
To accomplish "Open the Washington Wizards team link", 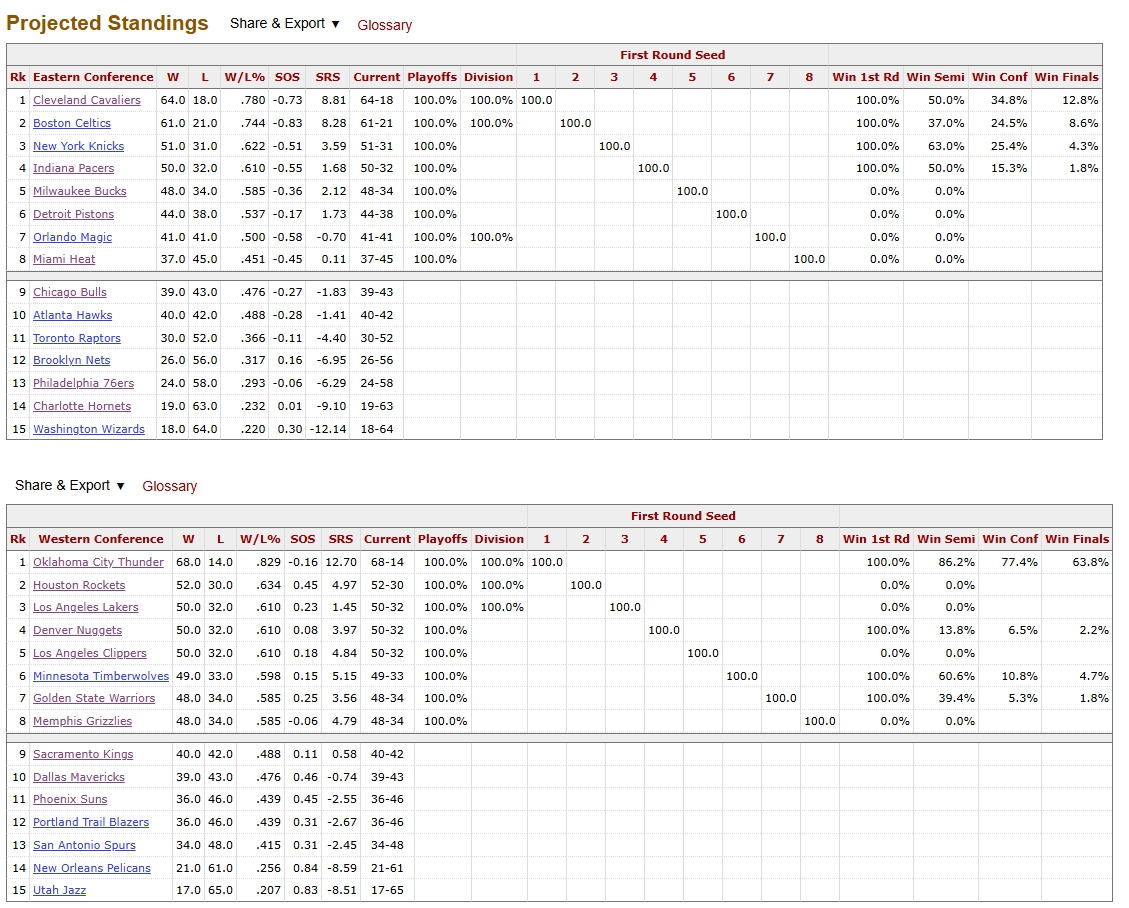I will (x=88, y=429).
